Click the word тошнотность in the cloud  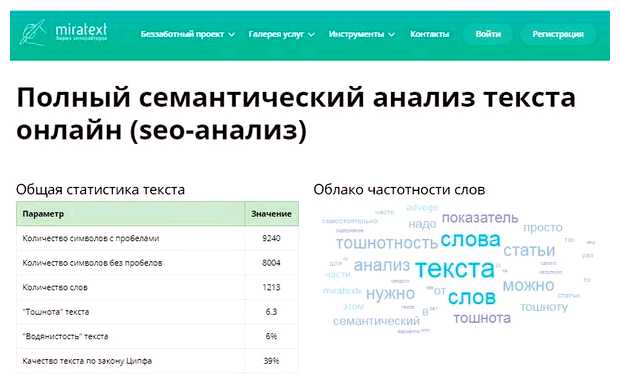click(387, 244)
